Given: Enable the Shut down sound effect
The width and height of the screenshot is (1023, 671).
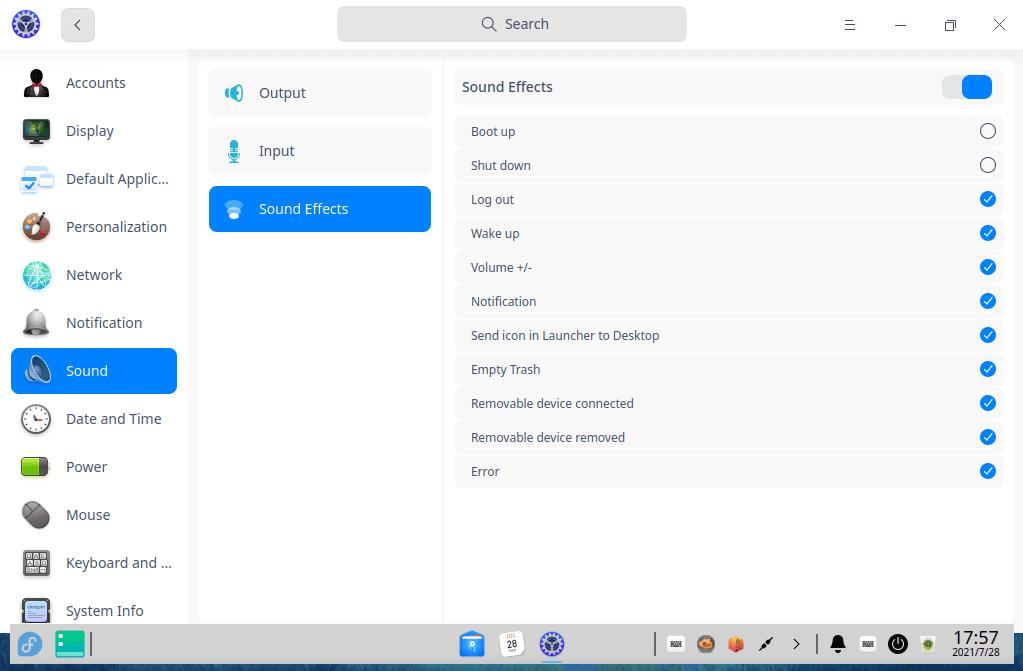Looking at the screenshot, I should 987,165.
